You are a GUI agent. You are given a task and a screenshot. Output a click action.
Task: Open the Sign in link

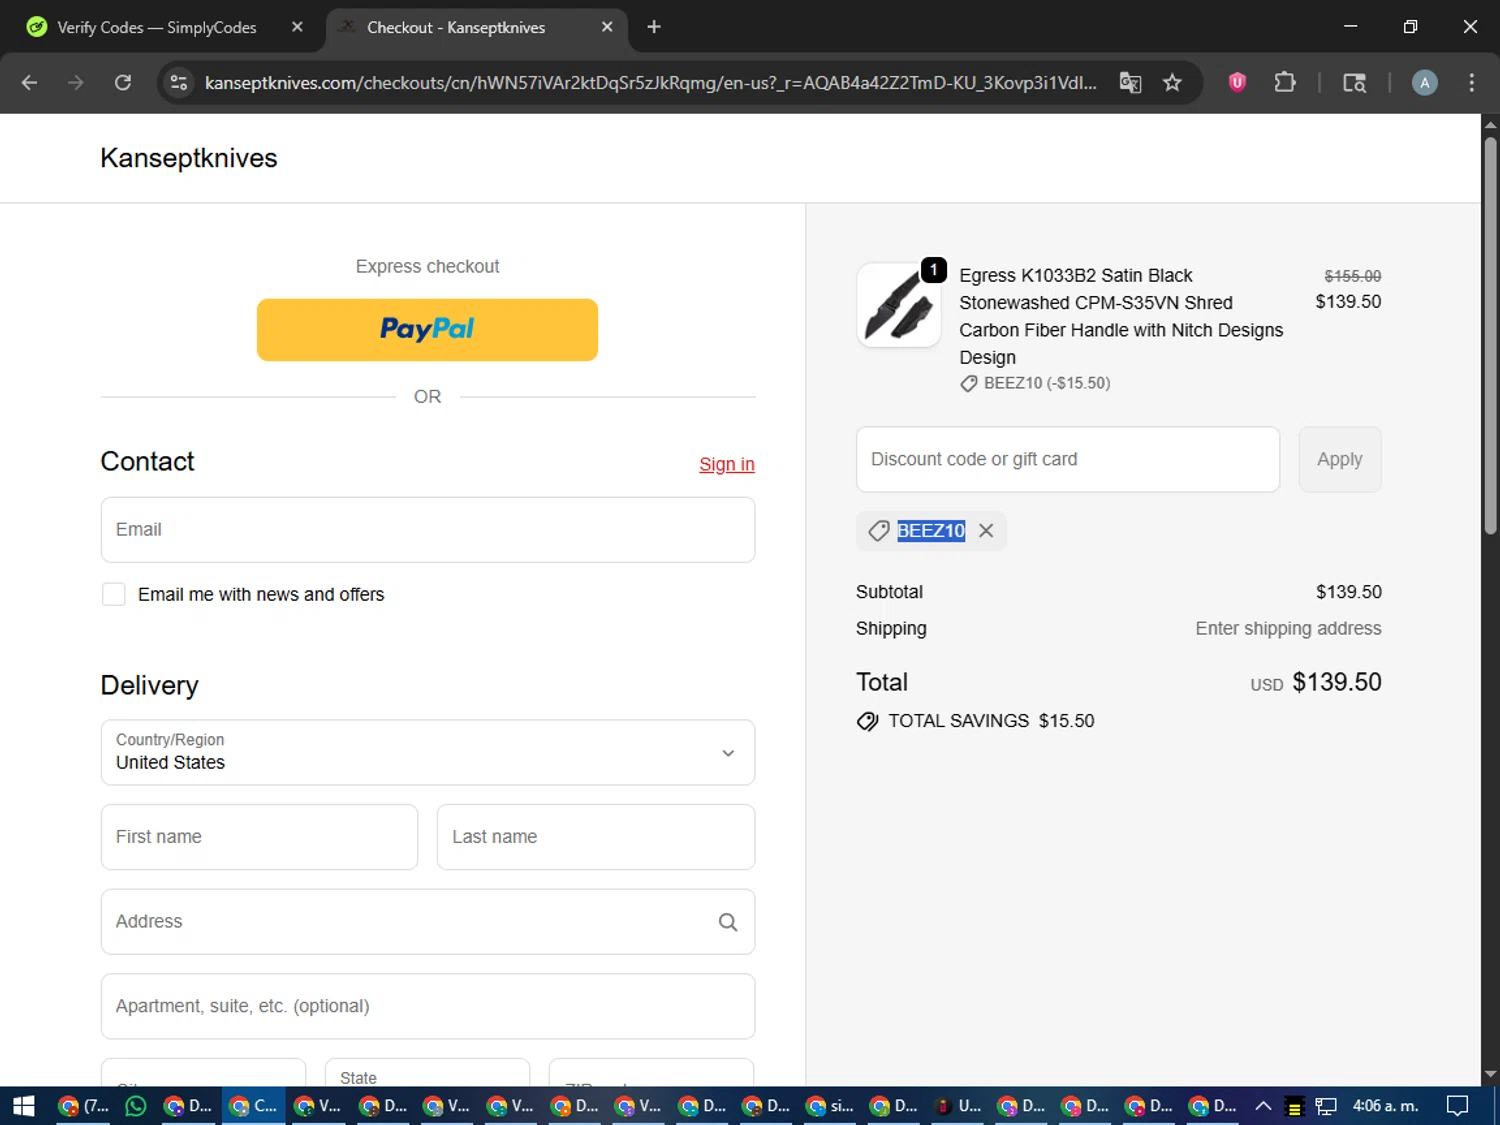click(x=727, y=464)
